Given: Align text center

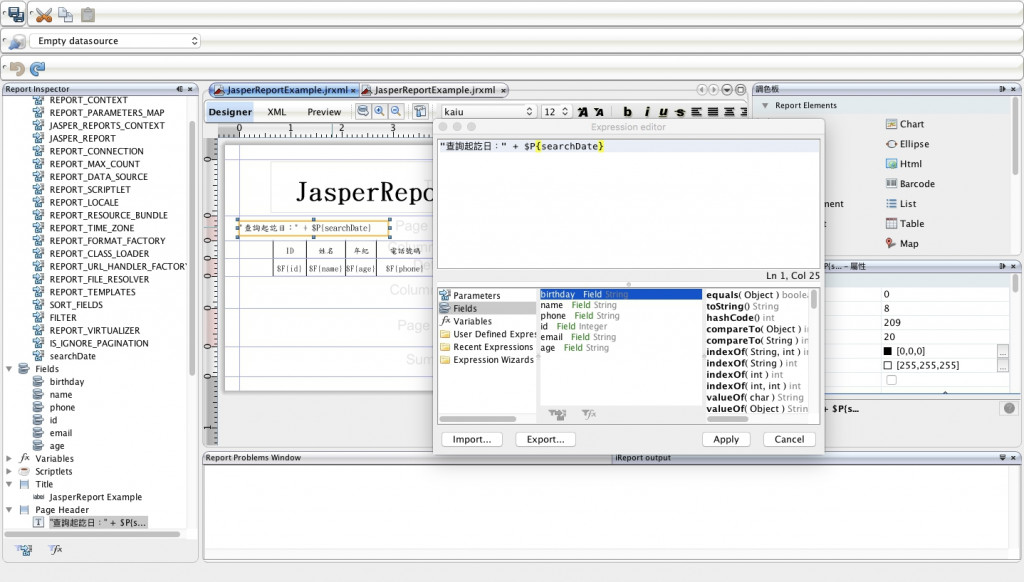Looking at the screenshot, I should tap(729, 112).
